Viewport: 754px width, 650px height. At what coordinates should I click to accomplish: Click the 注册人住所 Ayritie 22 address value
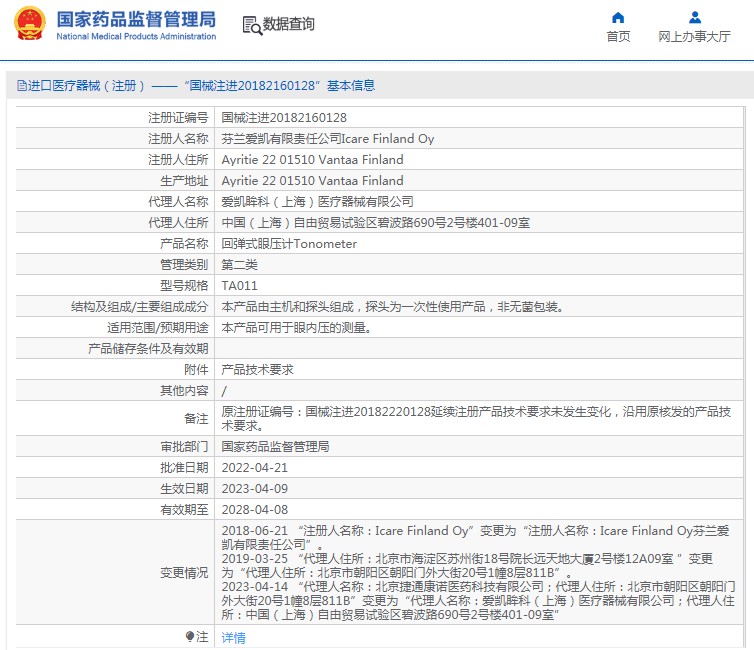[312, 160]
